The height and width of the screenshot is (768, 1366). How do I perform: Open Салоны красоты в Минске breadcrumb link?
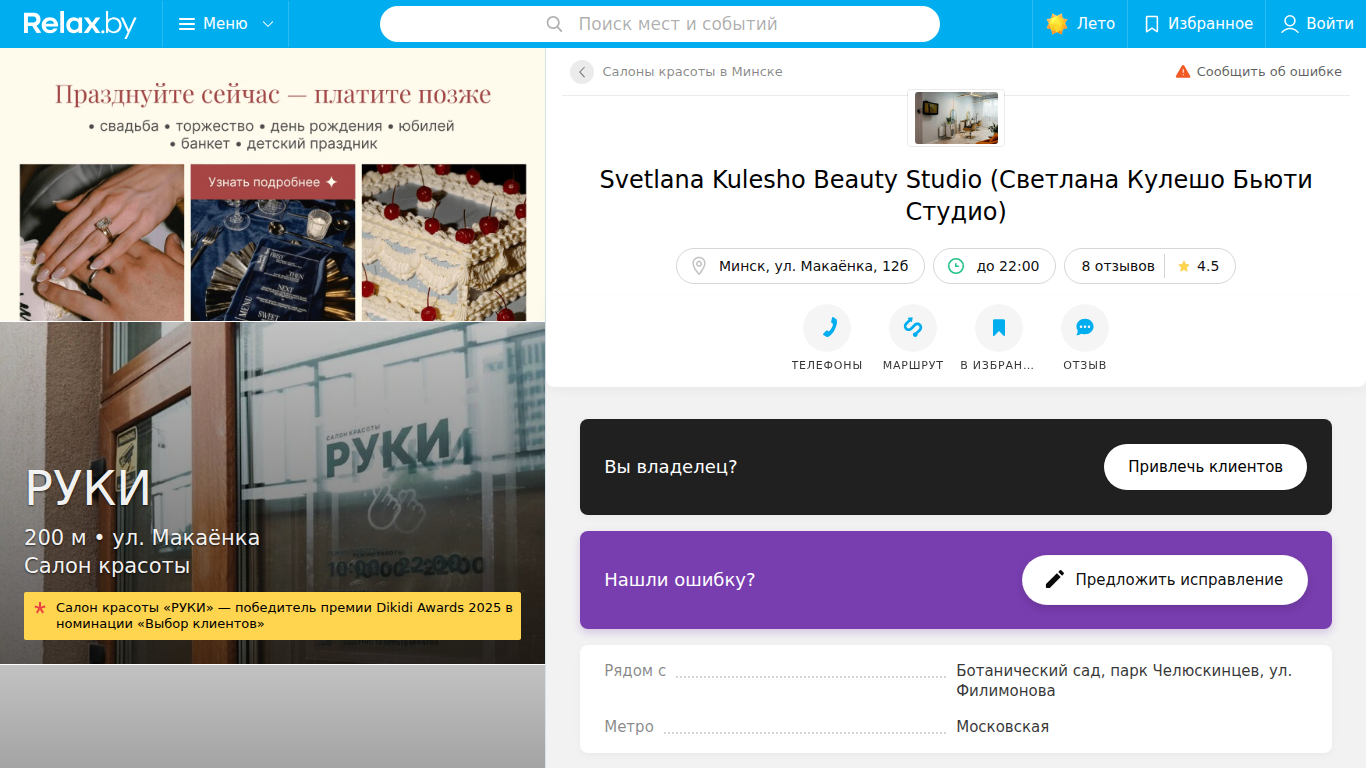692,72
